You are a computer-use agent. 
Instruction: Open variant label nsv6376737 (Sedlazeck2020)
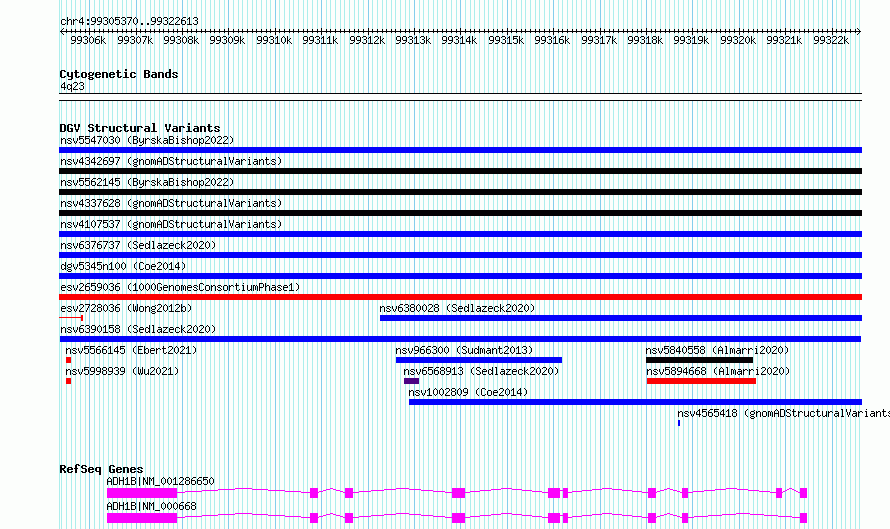(138, 245)
